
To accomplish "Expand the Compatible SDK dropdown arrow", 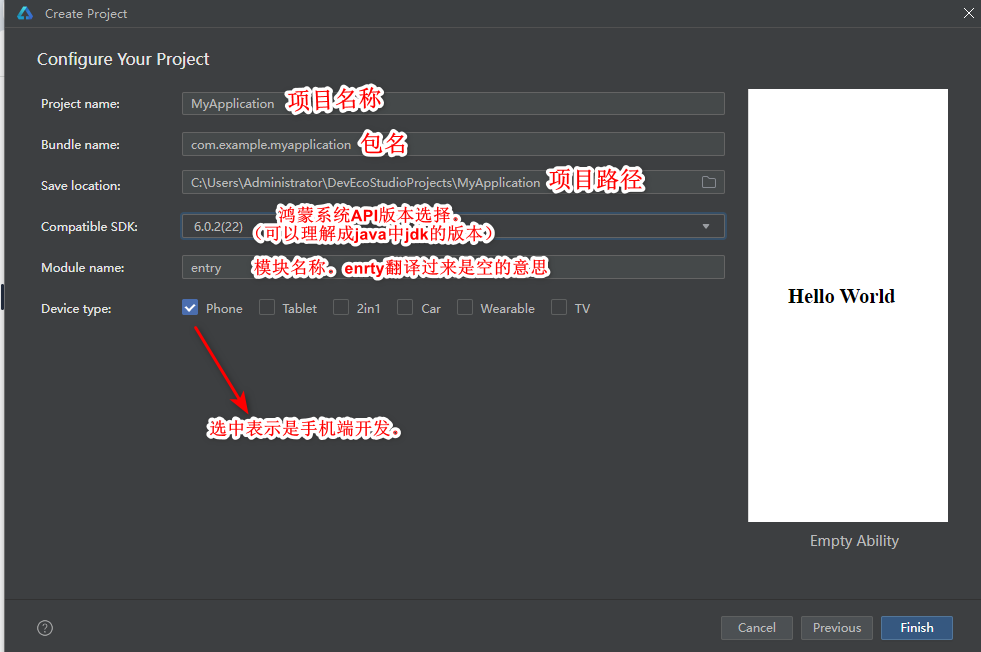I will click(706, 227).
